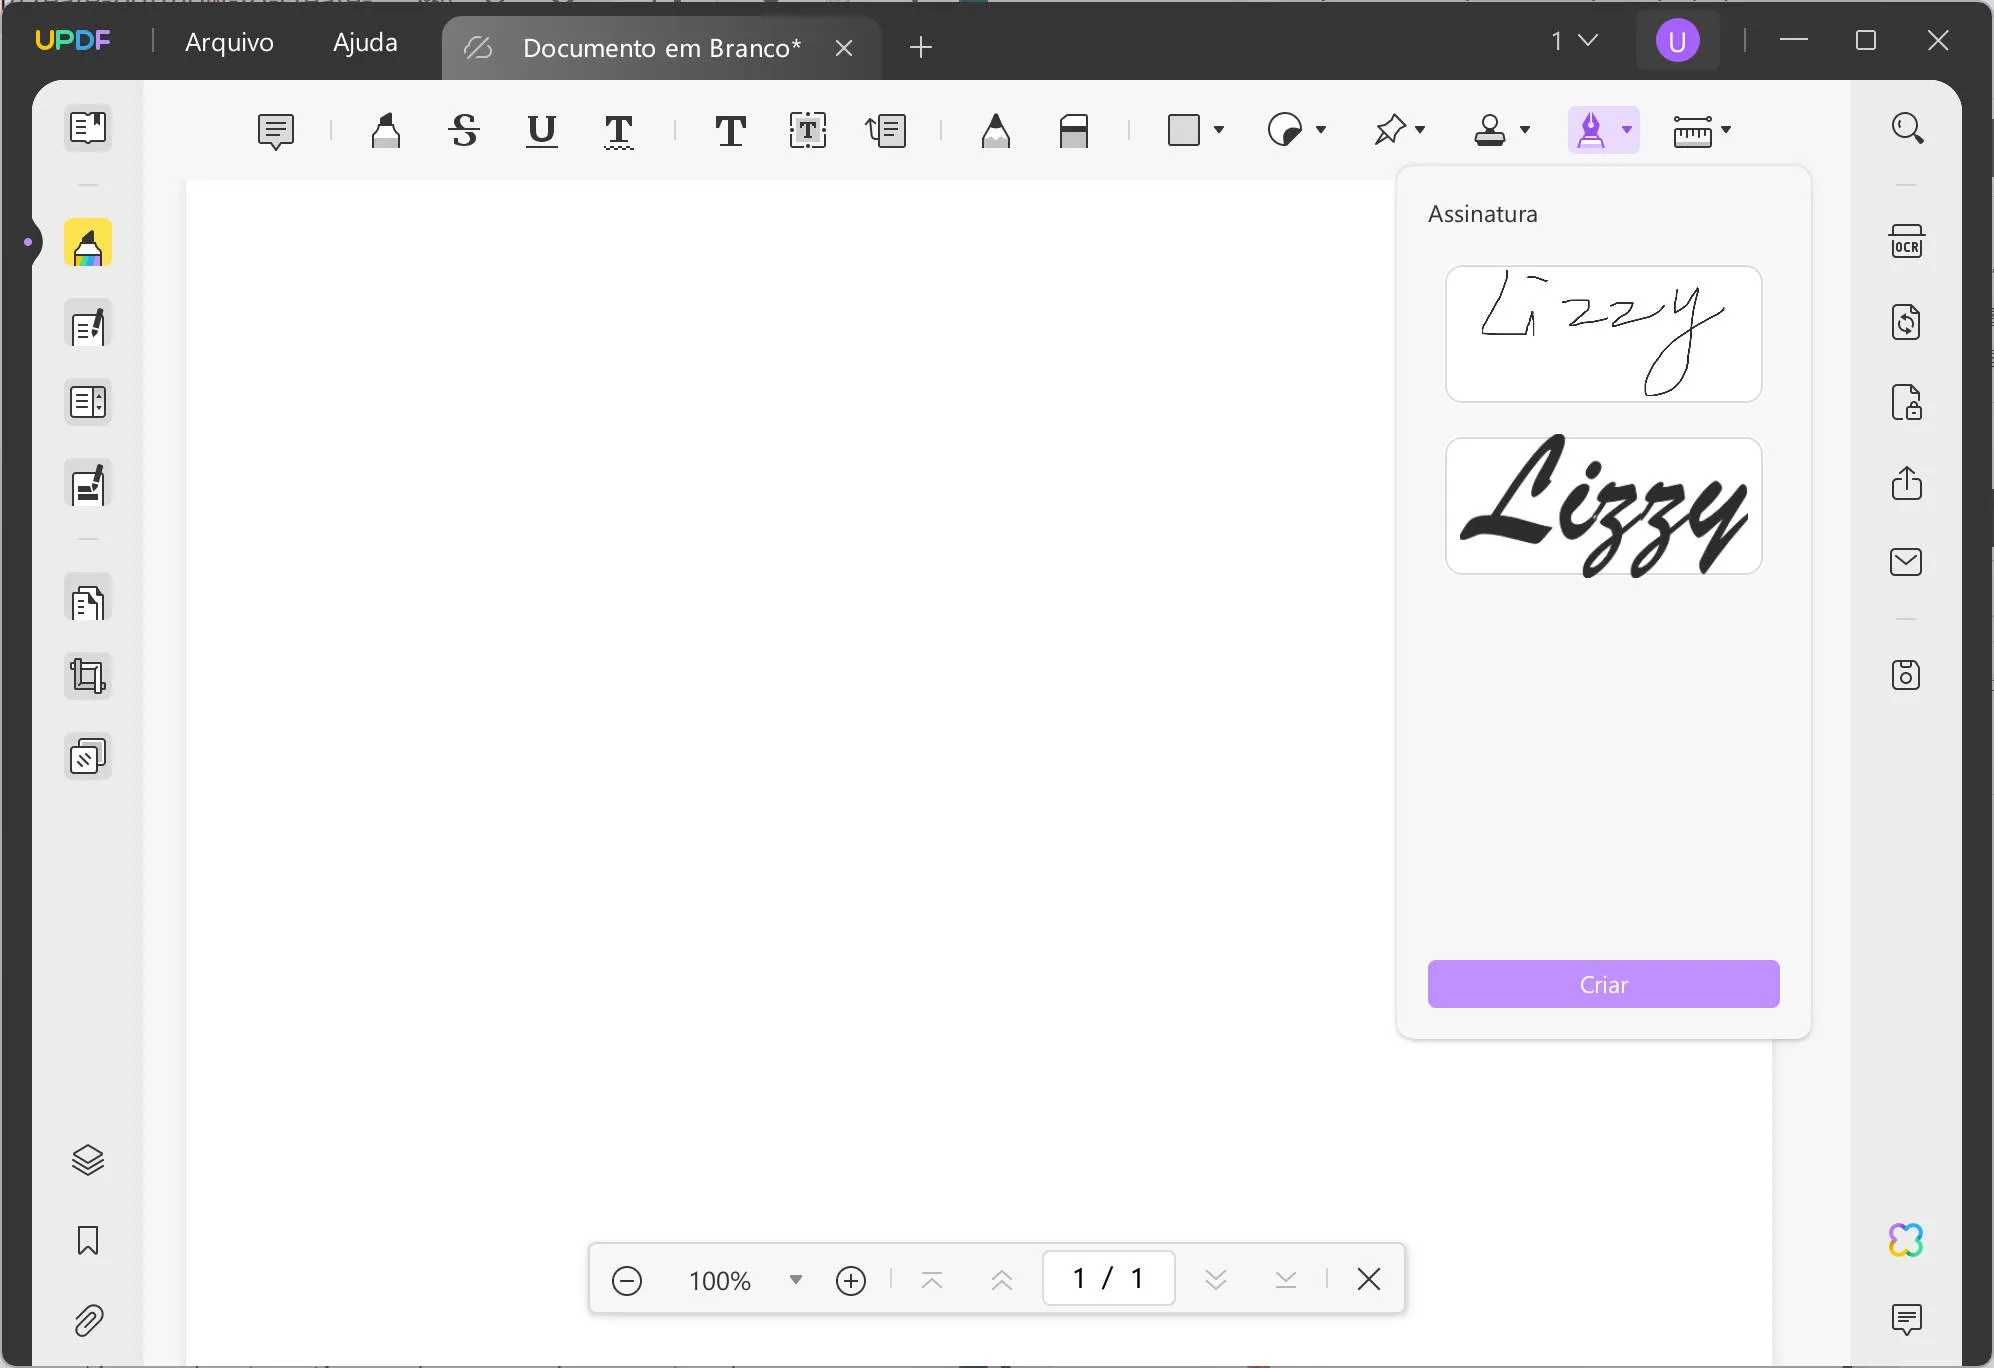Viewport: 1994px width, 1368px height.
Task: Select the Text Box tool
Action: tap(808, 131)
